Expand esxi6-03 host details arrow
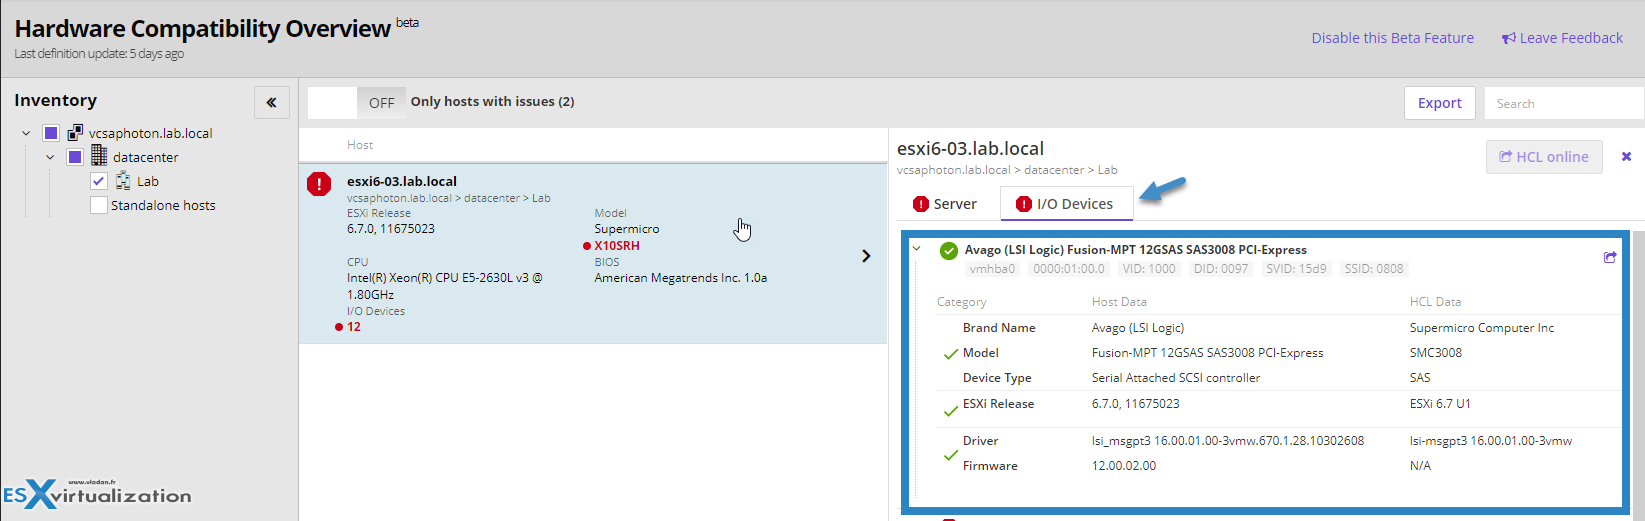This screenshot has width=1645, height=521. point(866,256)
